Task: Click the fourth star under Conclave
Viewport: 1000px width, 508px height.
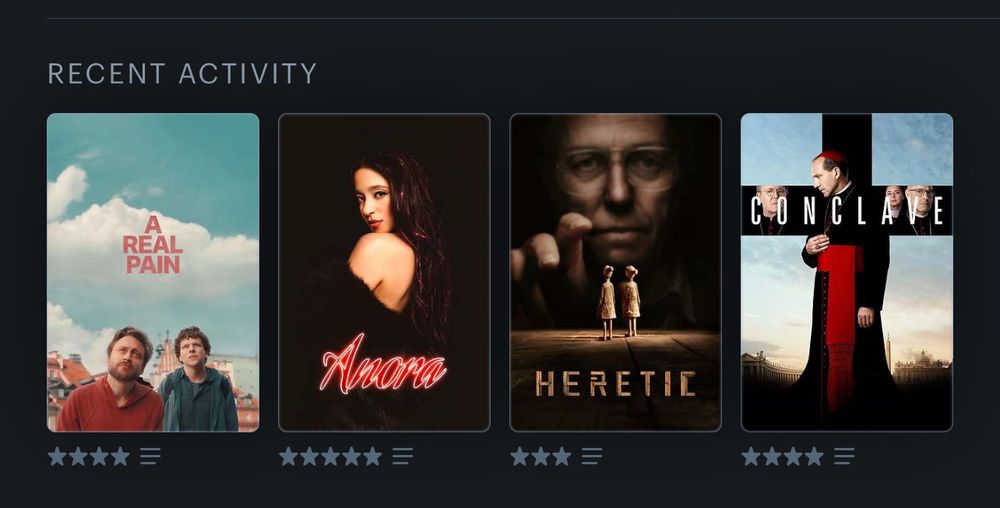Action: (814, 456)
